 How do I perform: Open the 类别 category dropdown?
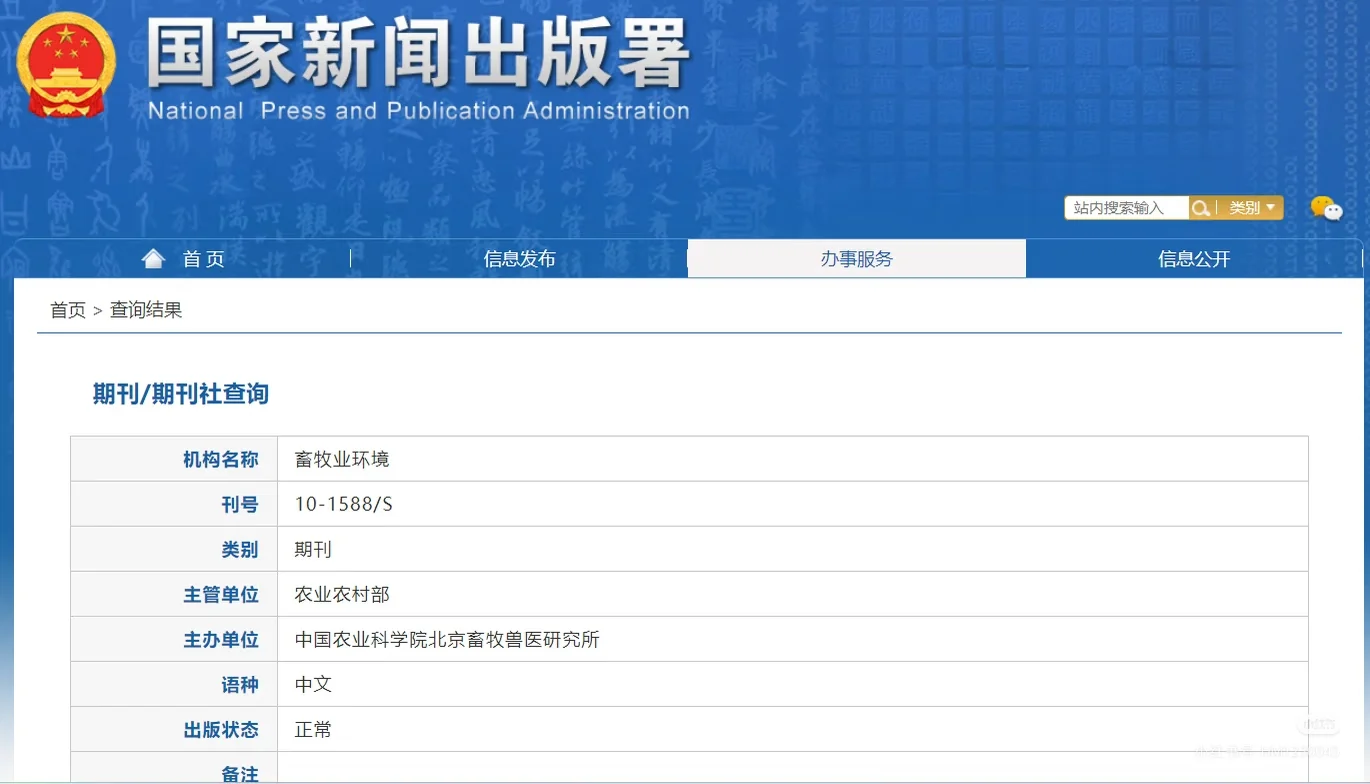[x=1246, y=208]
